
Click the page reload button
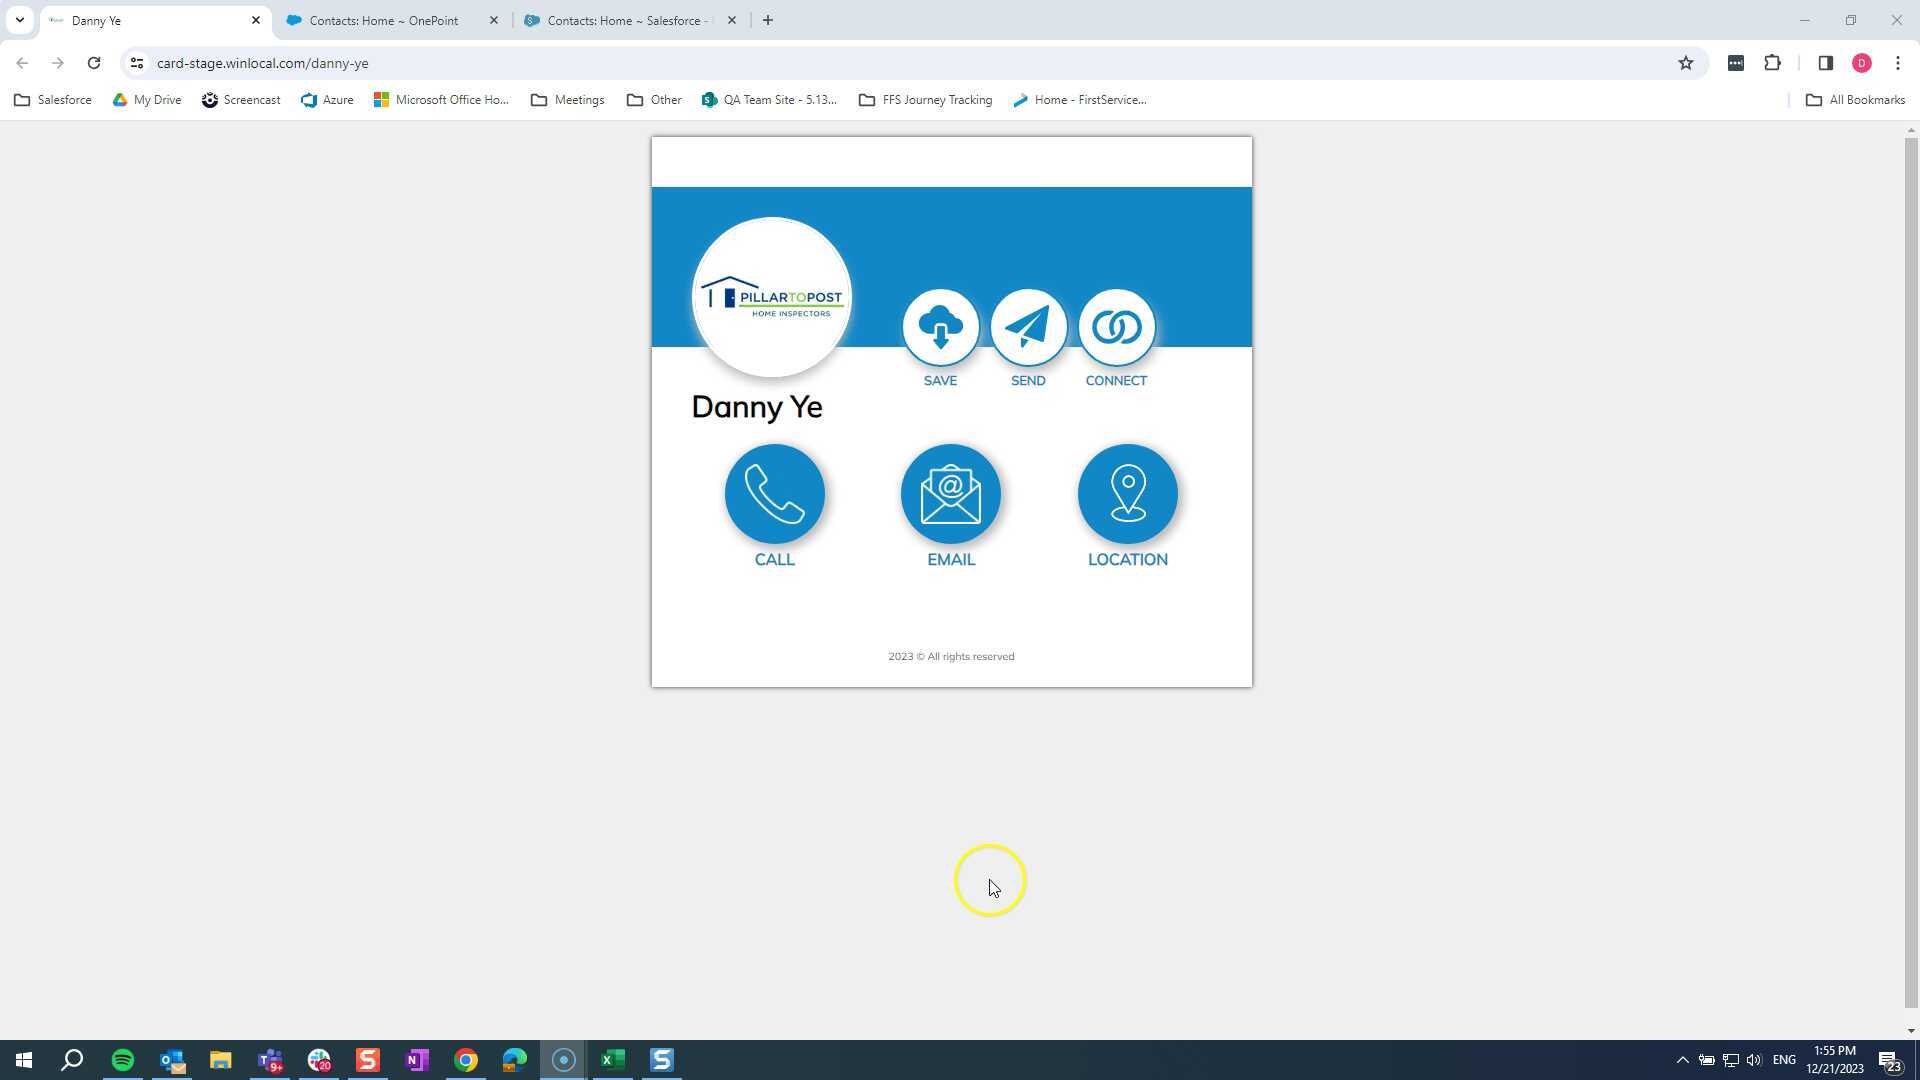94,62
